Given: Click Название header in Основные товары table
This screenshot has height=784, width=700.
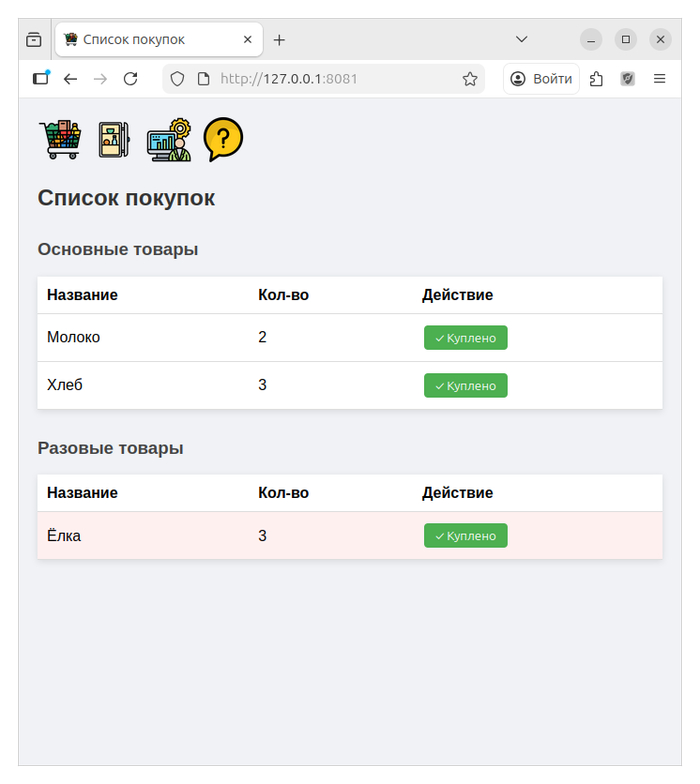Looking at the screenshot, I should (82, 295).
